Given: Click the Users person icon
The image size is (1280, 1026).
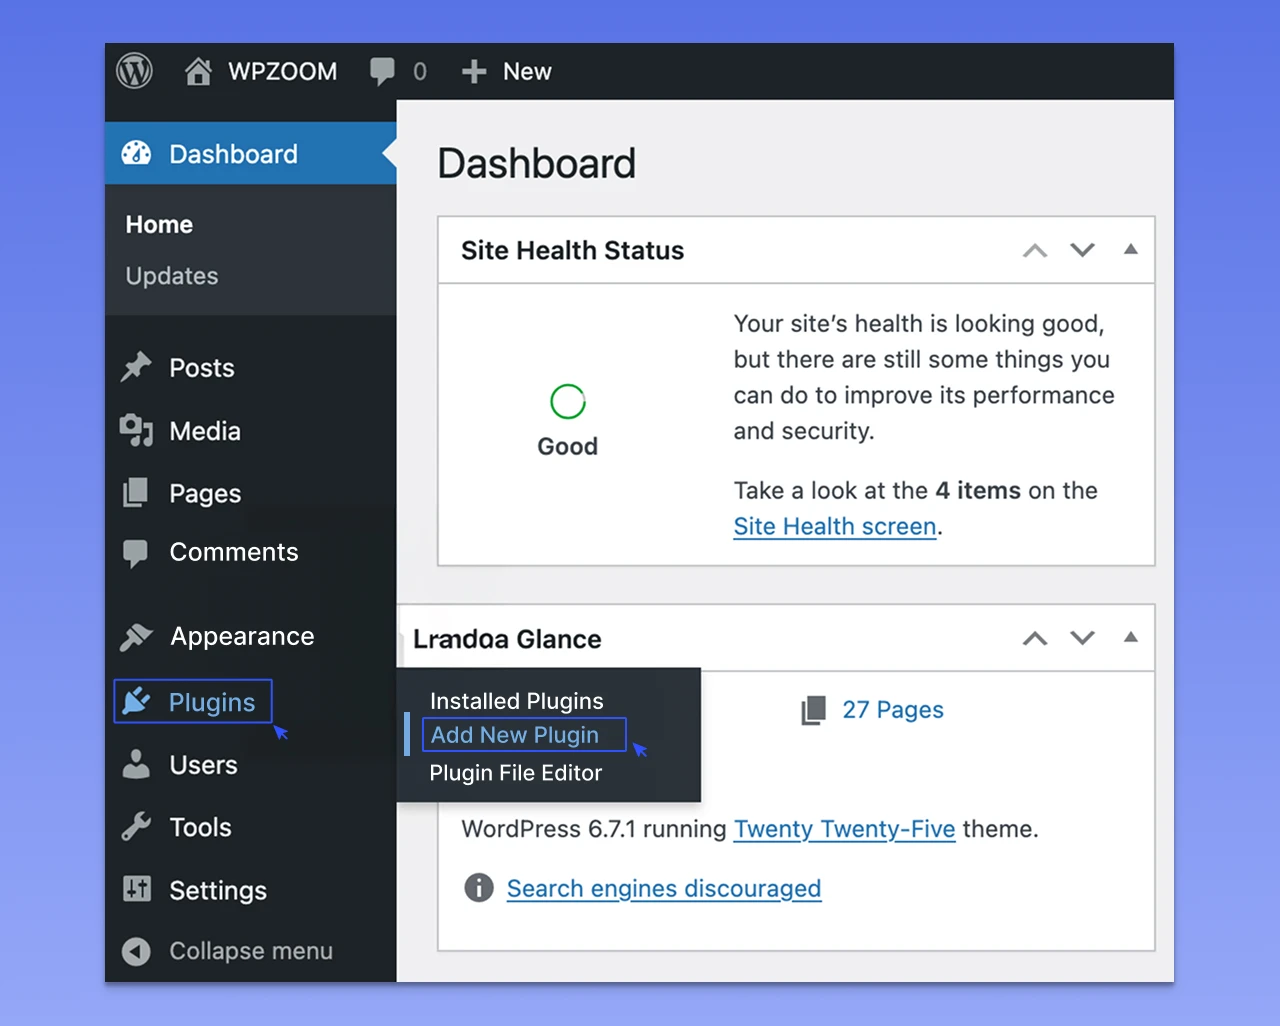Looking at the screenshot, I should pos(136,764).
